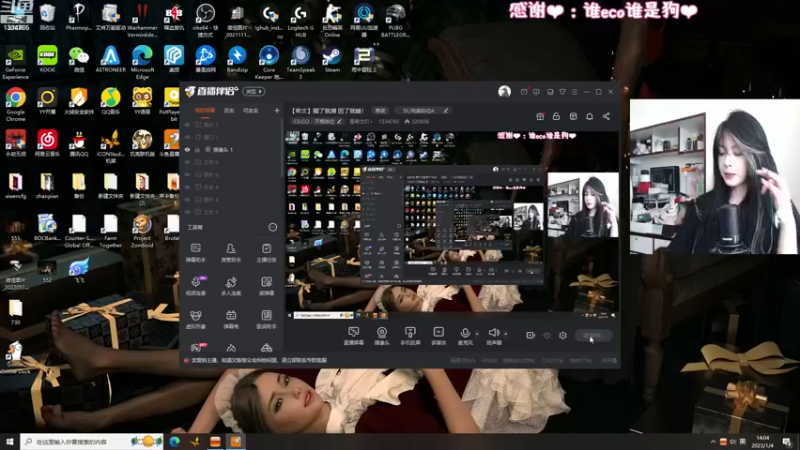Open Google Chrome desktop shortcut
The image size is (800, 450).
15,104
